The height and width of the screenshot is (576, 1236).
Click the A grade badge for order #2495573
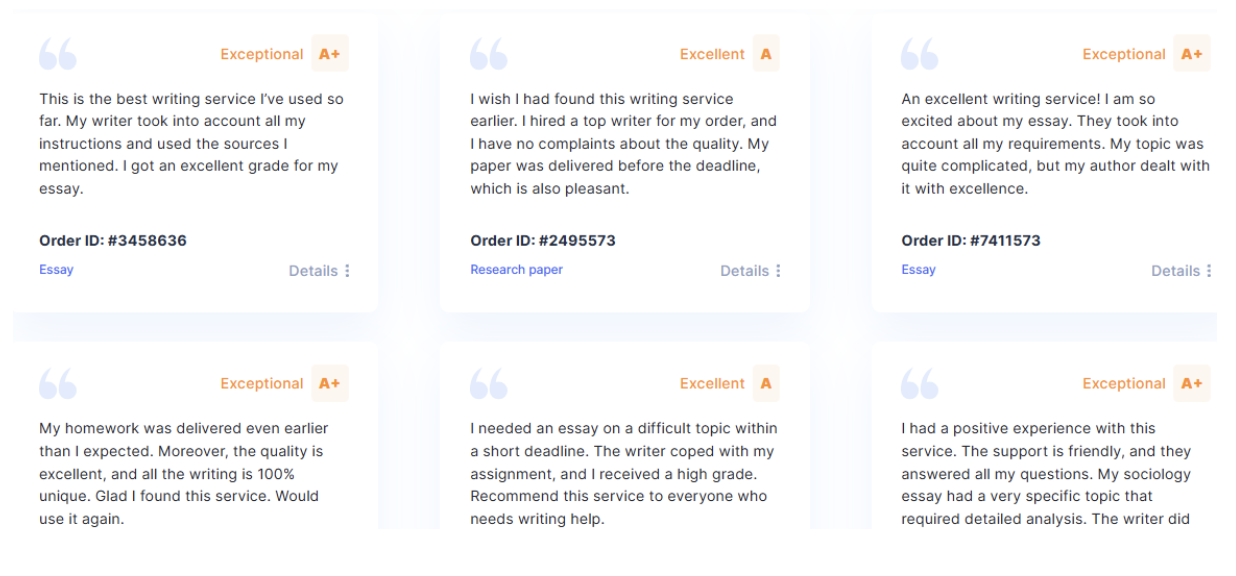[766, 54]
